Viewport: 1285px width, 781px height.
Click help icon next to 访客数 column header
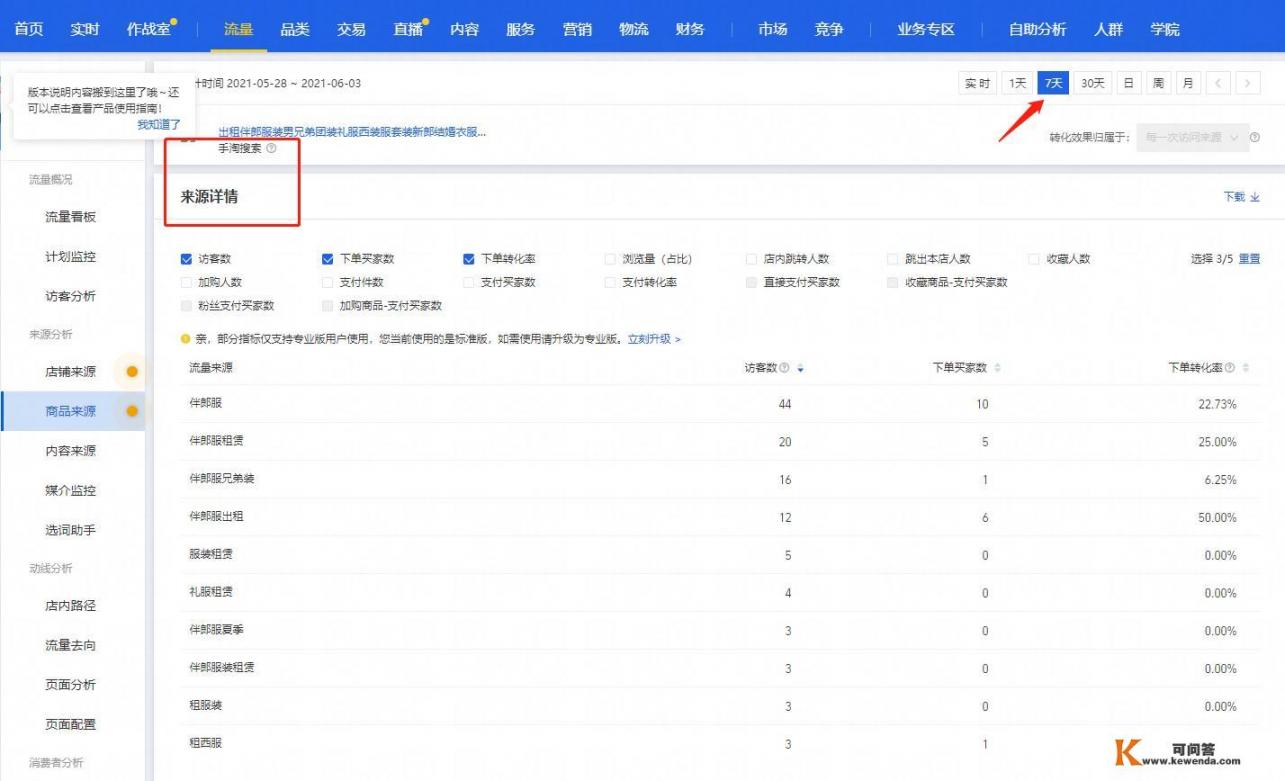[x=785, y=368]
